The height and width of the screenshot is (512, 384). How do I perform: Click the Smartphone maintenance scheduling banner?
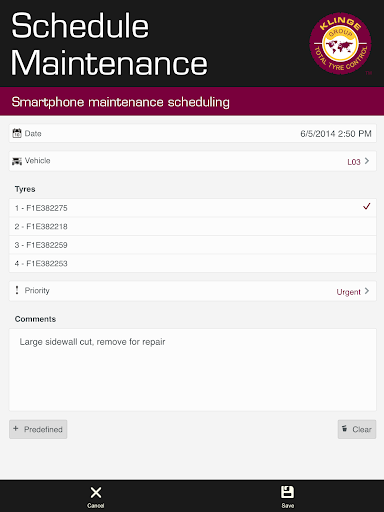[x=192, y=102]
